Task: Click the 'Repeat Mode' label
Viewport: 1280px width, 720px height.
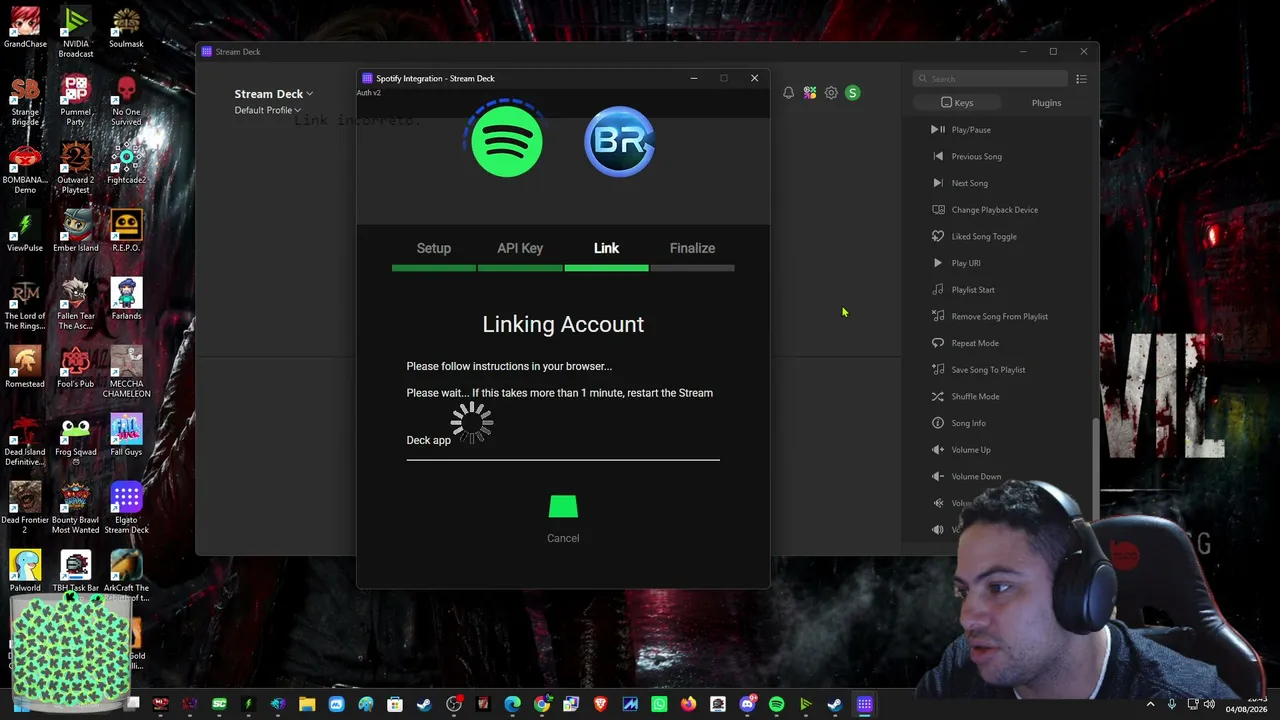Action: [975, 343]
